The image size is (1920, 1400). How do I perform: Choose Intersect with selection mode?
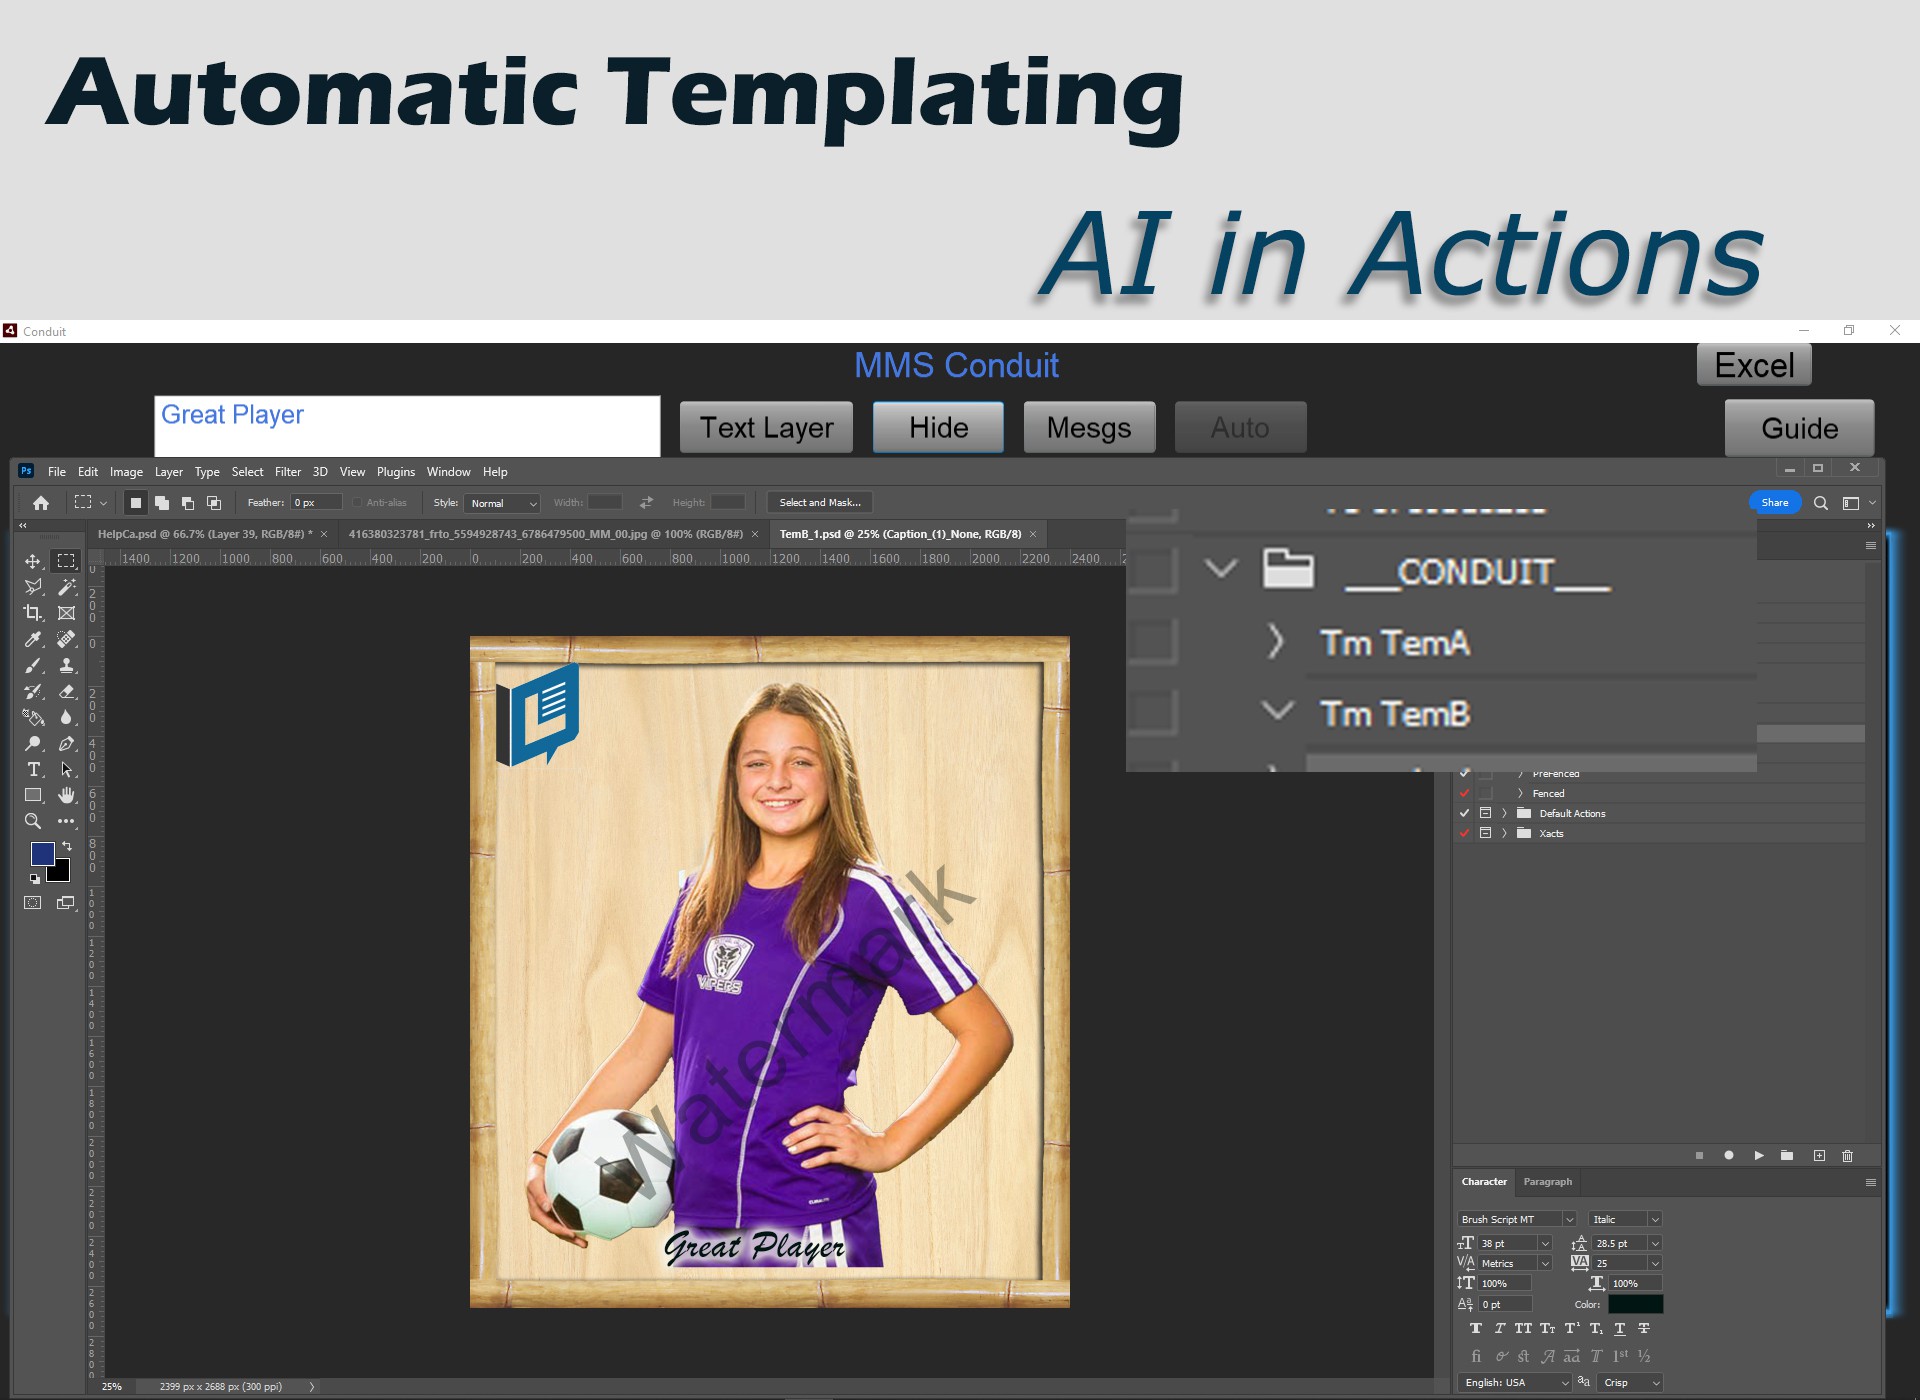pos(214,503)
